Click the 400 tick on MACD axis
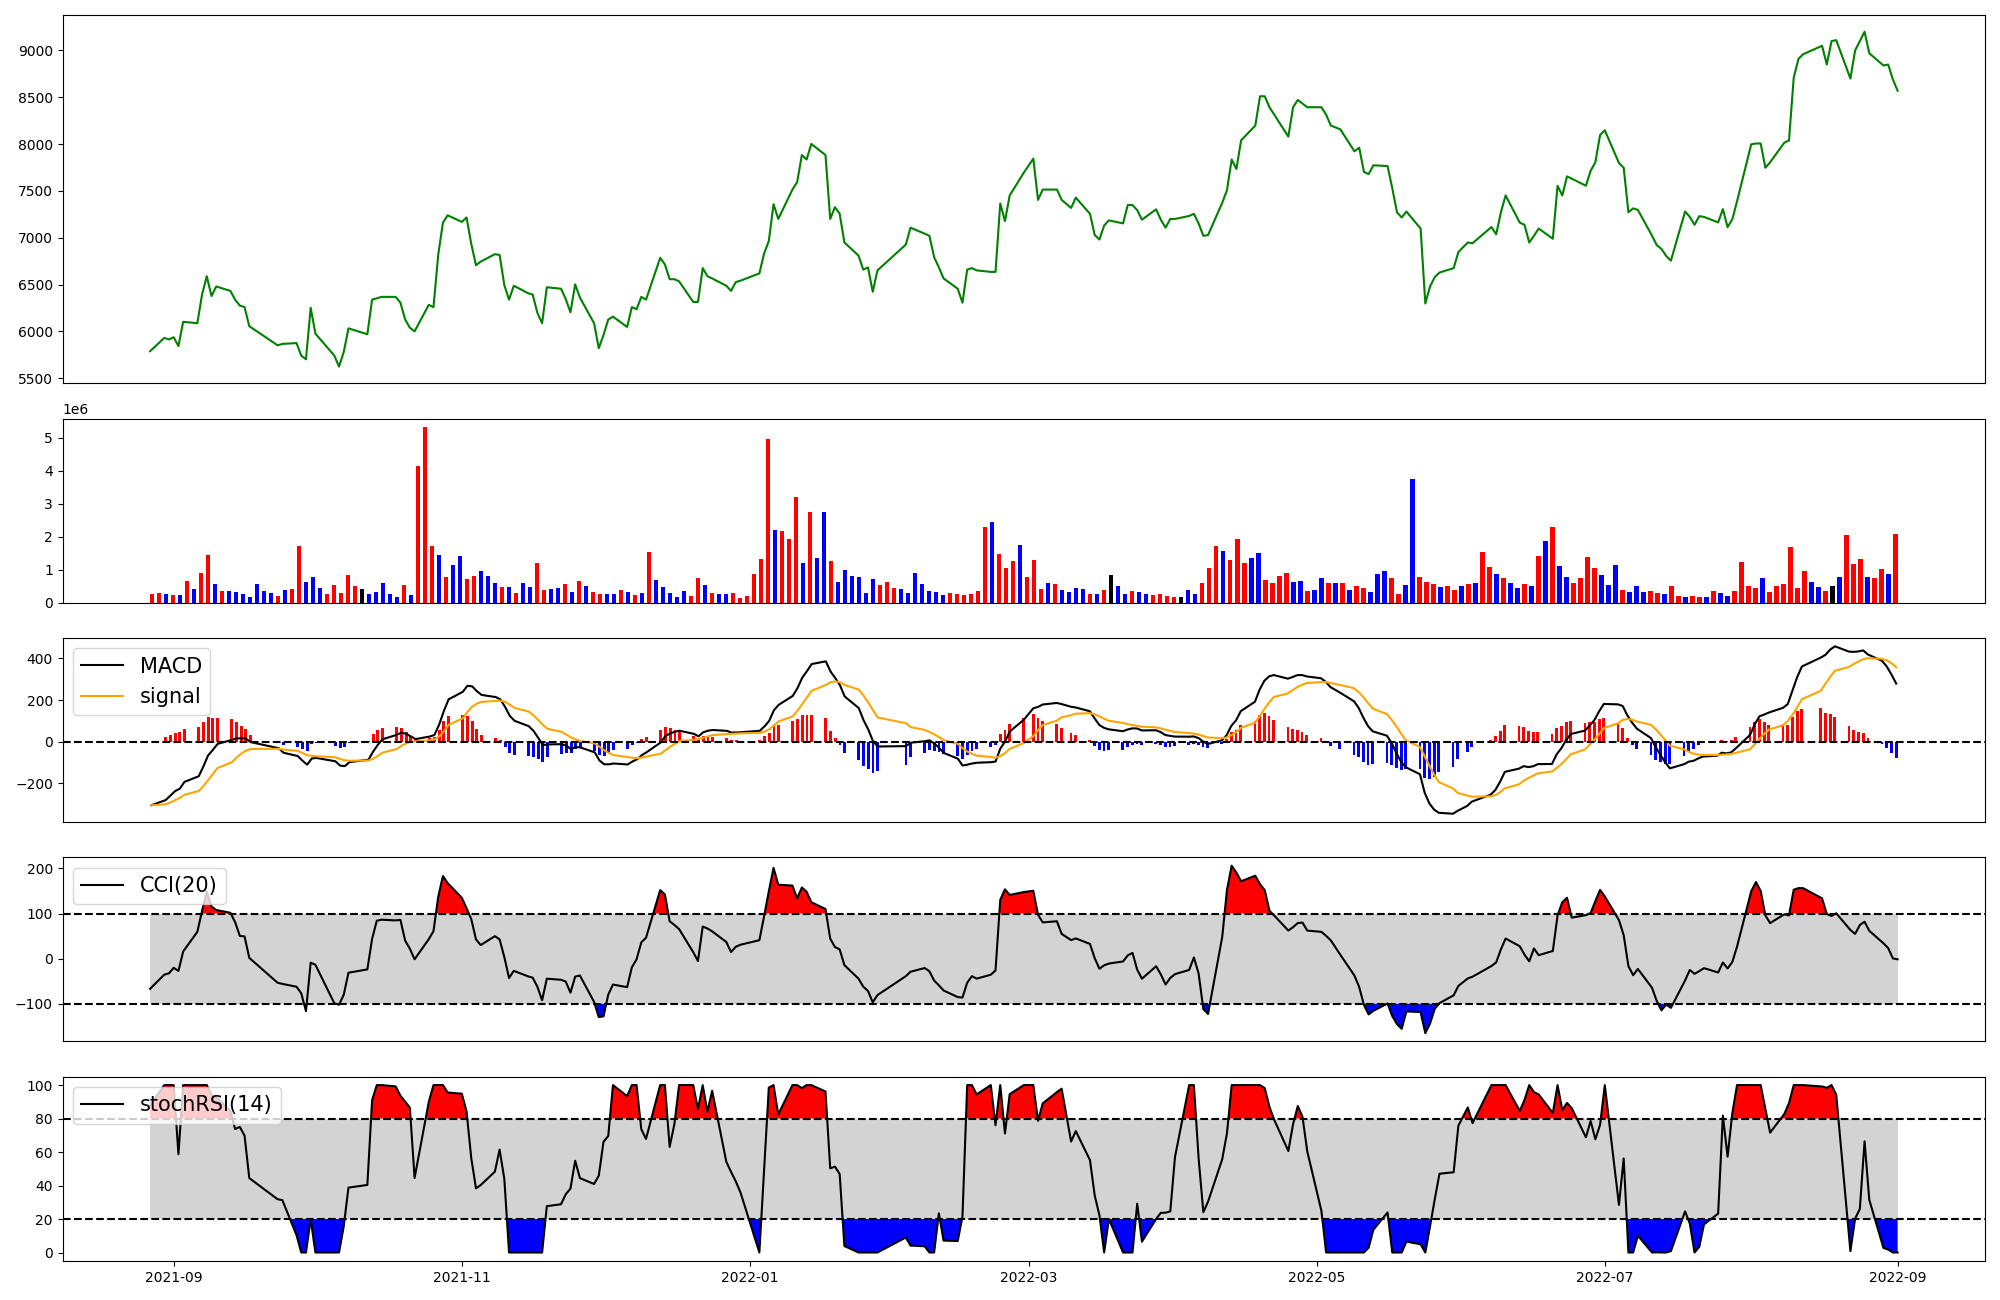2000x1300 pixels. tap(41, 659)
